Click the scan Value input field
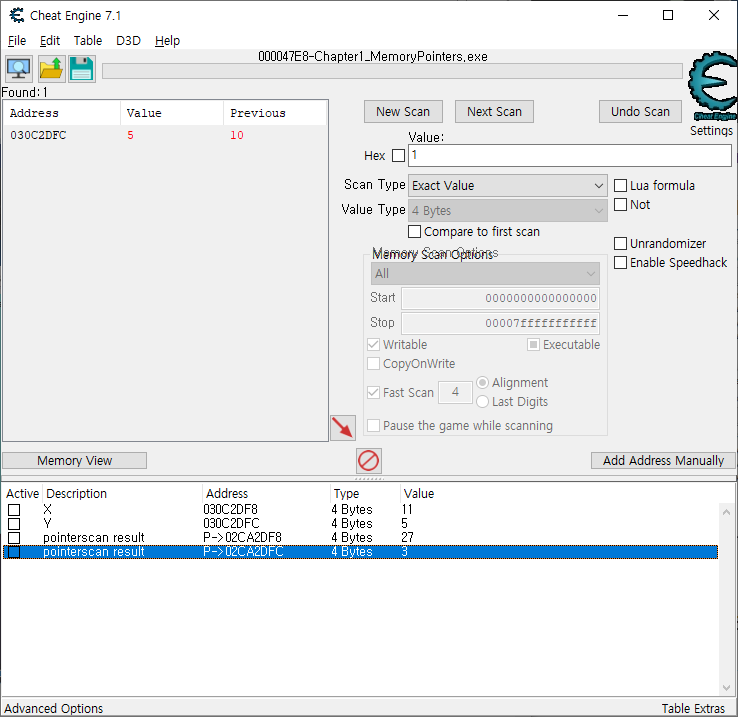Screen dimensions: 738x717 point(570,155)
